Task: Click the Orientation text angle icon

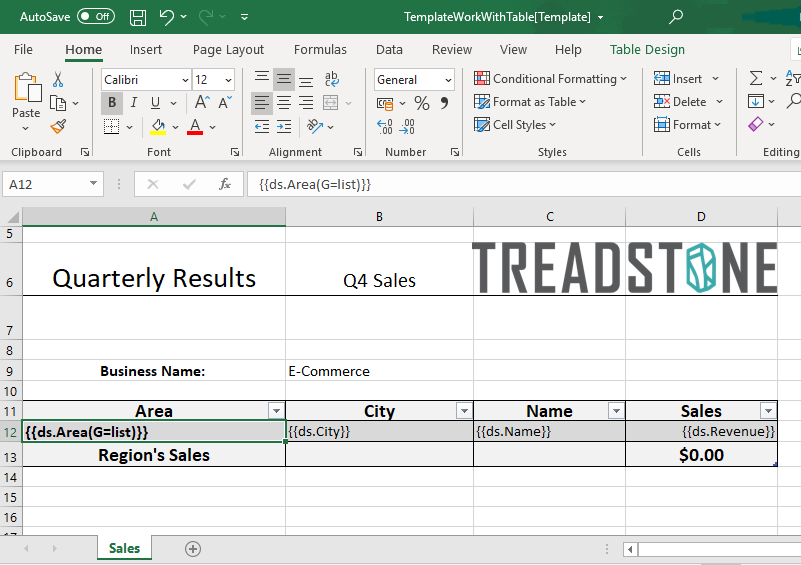Action: [314, 126]
